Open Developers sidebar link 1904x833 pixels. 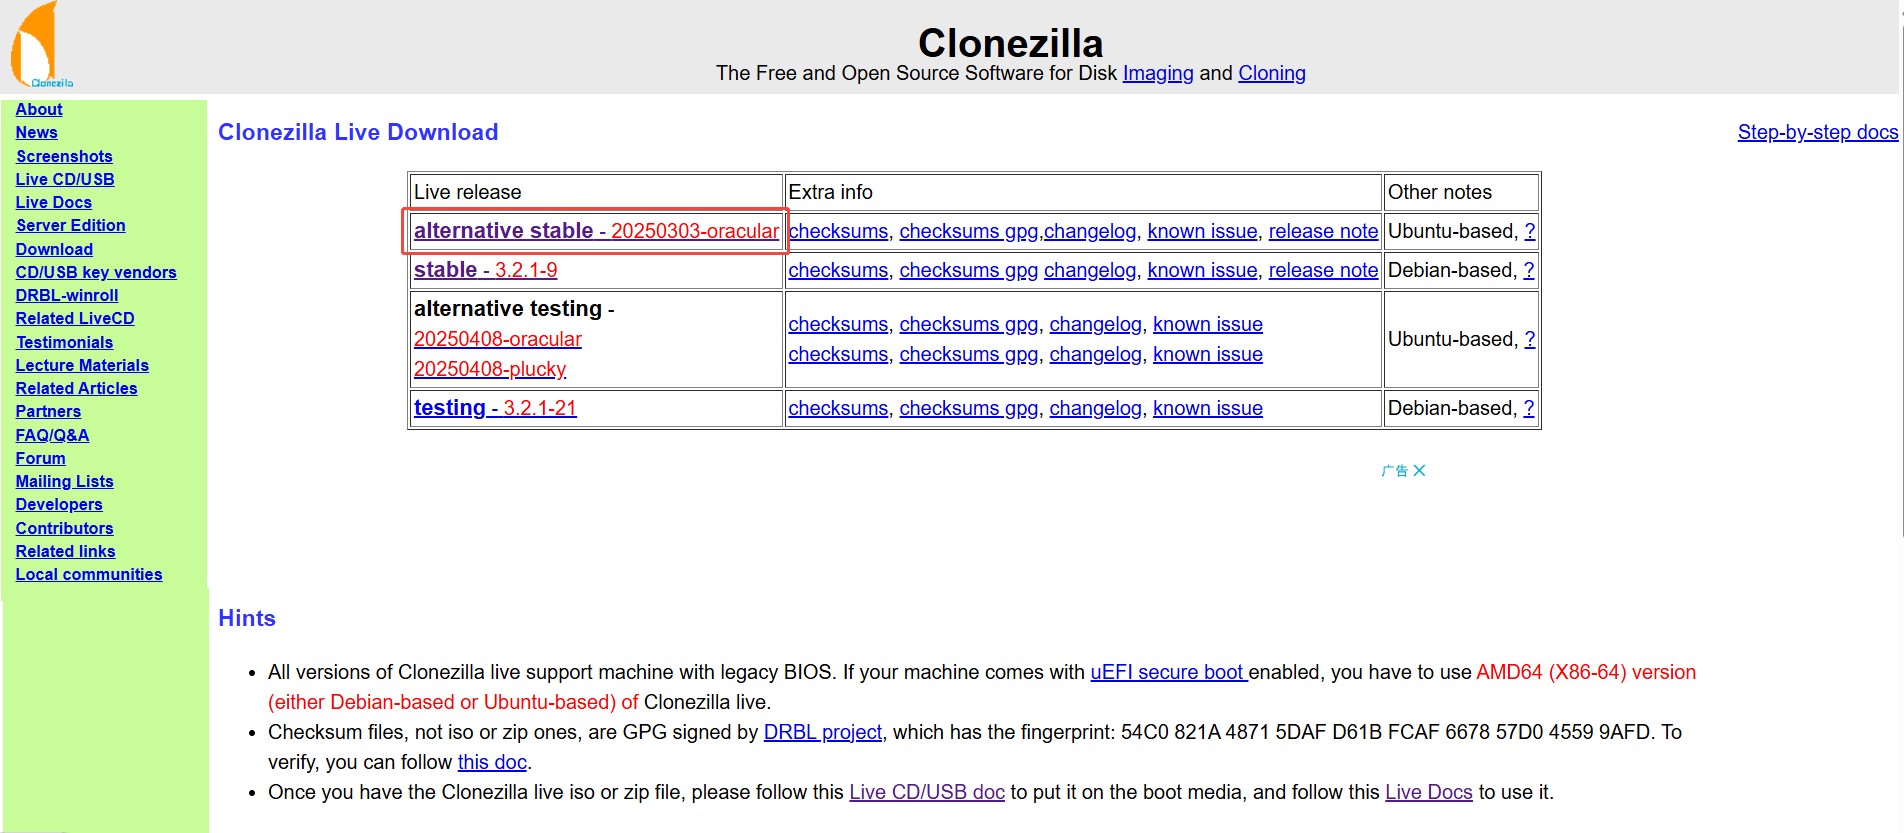[x=59, y=504]
